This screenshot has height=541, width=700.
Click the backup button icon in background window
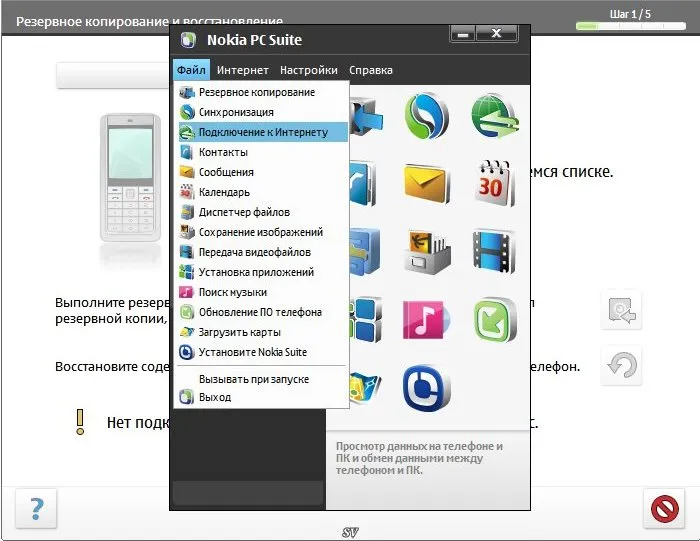point(622,310)
